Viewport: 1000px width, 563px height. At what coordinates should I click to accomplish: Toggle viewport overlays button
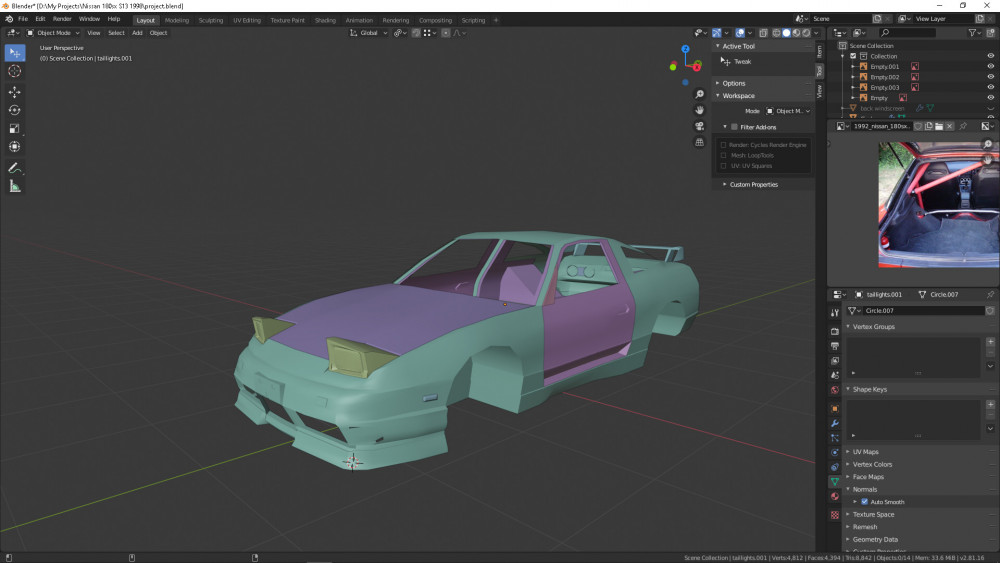[739, 33]
